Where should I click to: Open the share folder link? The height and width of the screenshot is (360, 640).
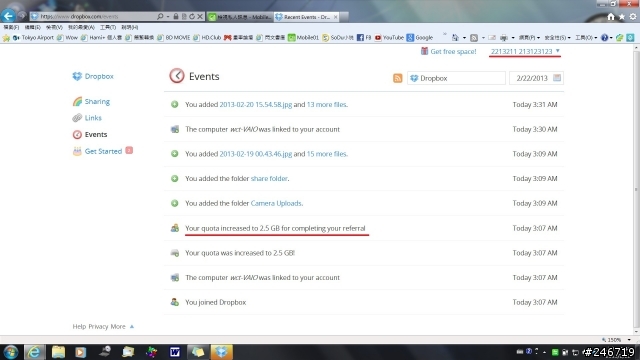[x=269, y=178]
